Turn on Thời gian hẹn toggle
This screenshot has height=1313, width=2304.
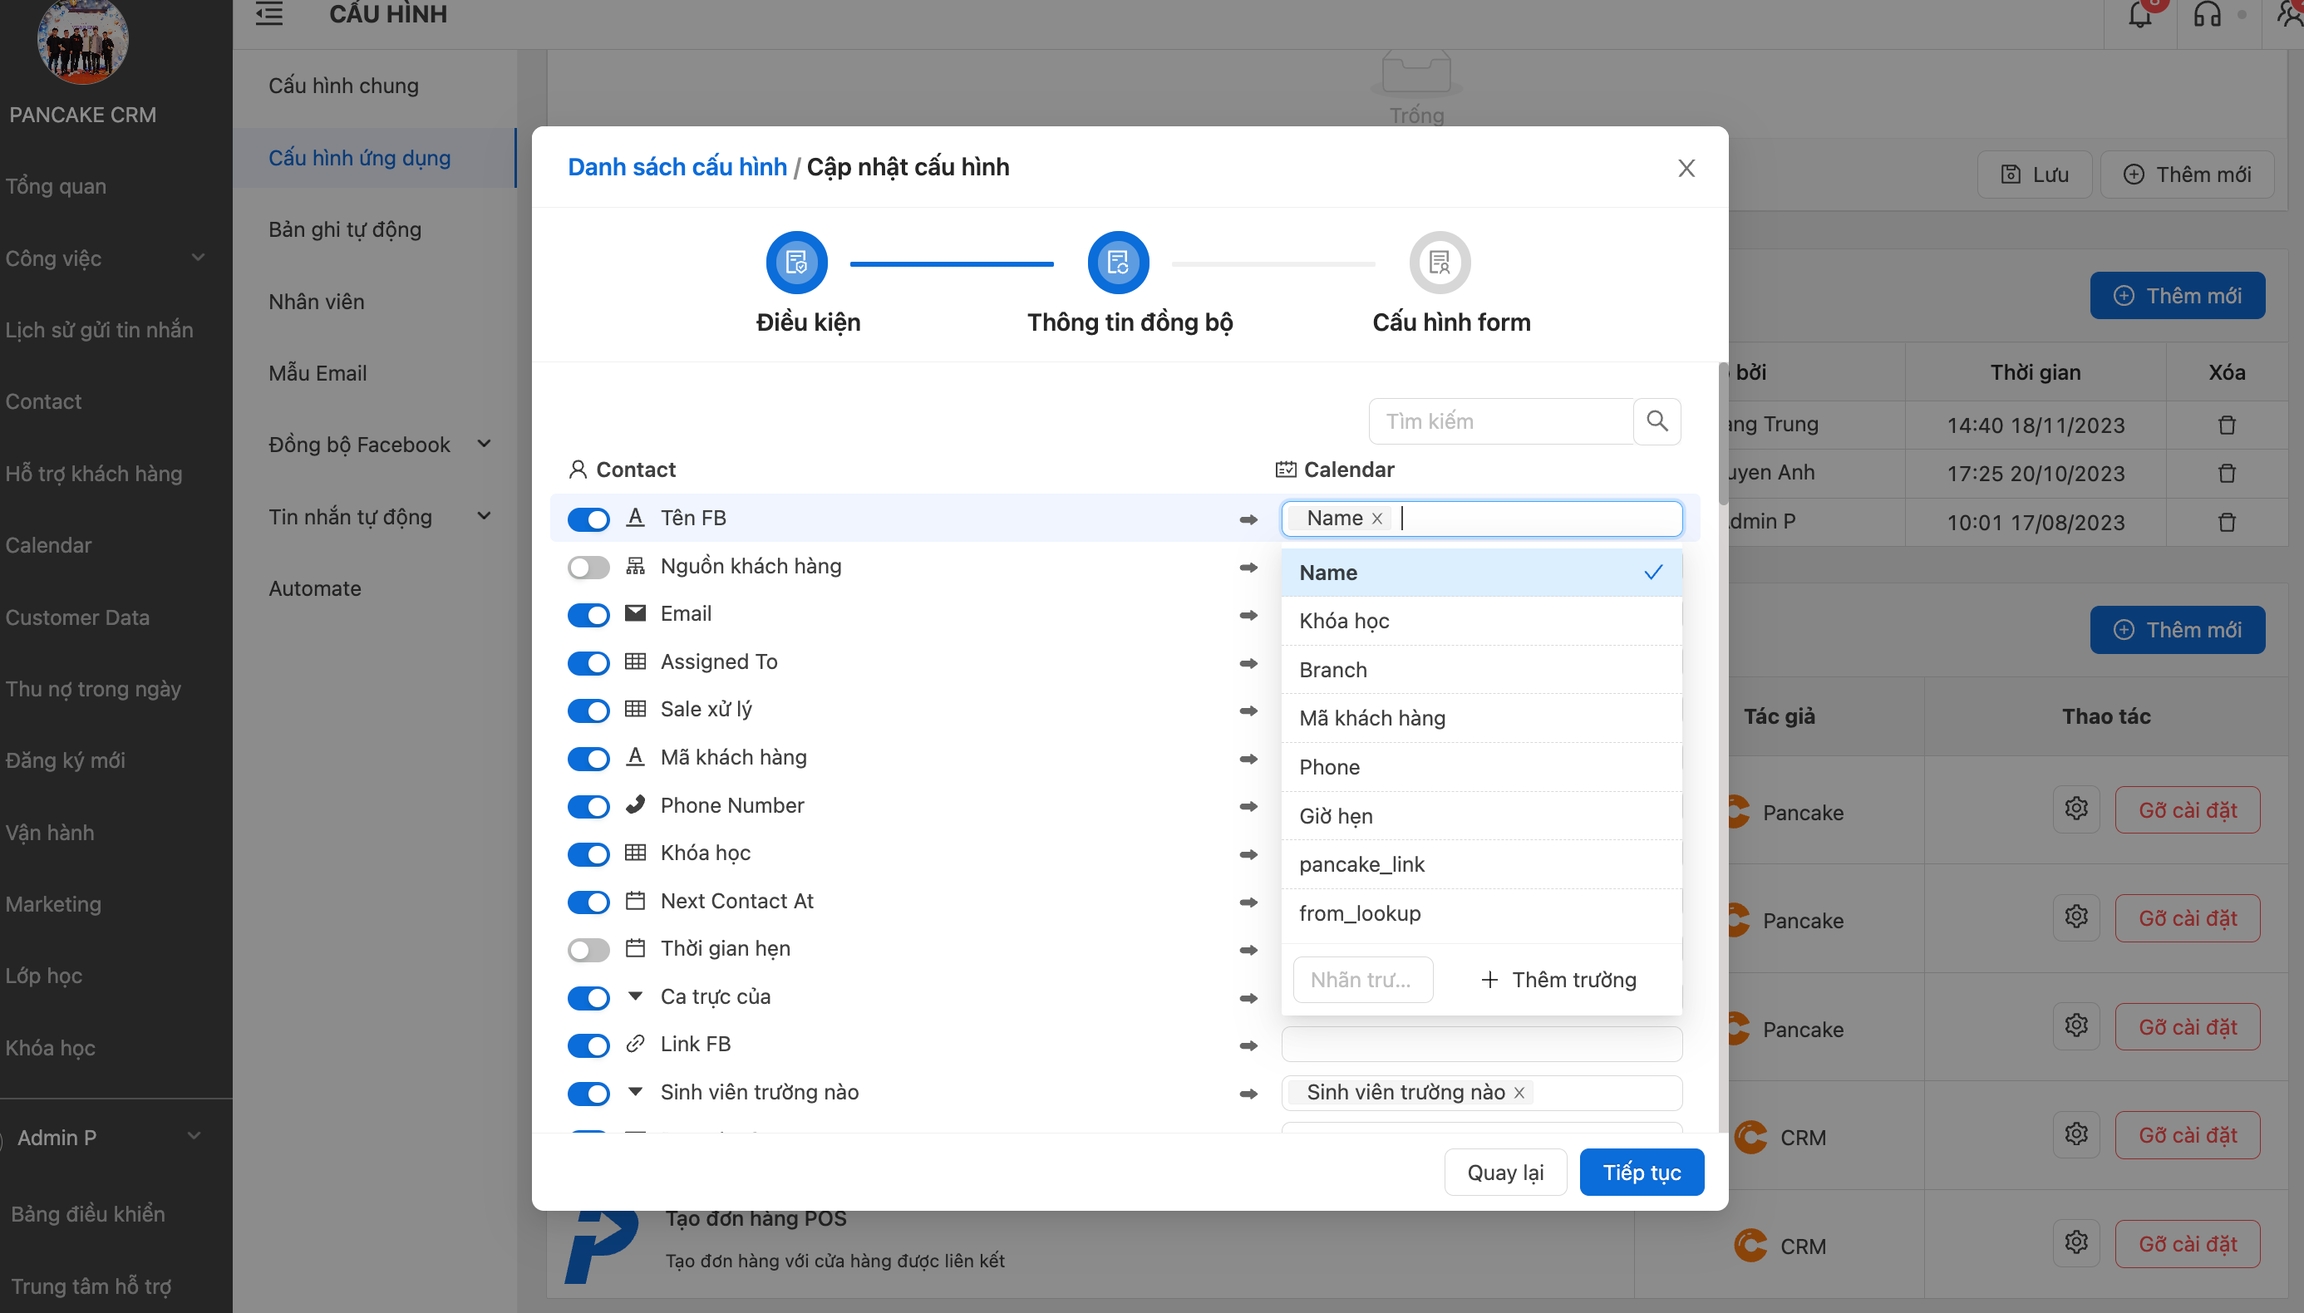[x=588, y=949]
